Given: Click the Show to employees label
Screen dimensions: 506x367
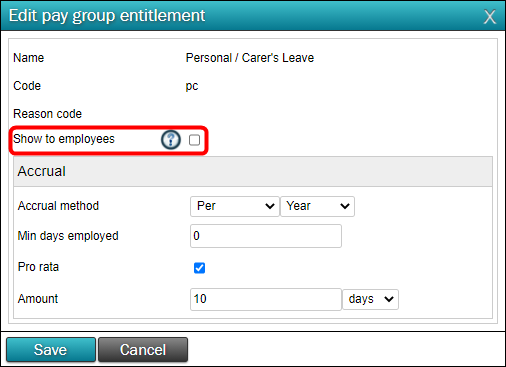Looking at the screenshot, I should [64, 139].
